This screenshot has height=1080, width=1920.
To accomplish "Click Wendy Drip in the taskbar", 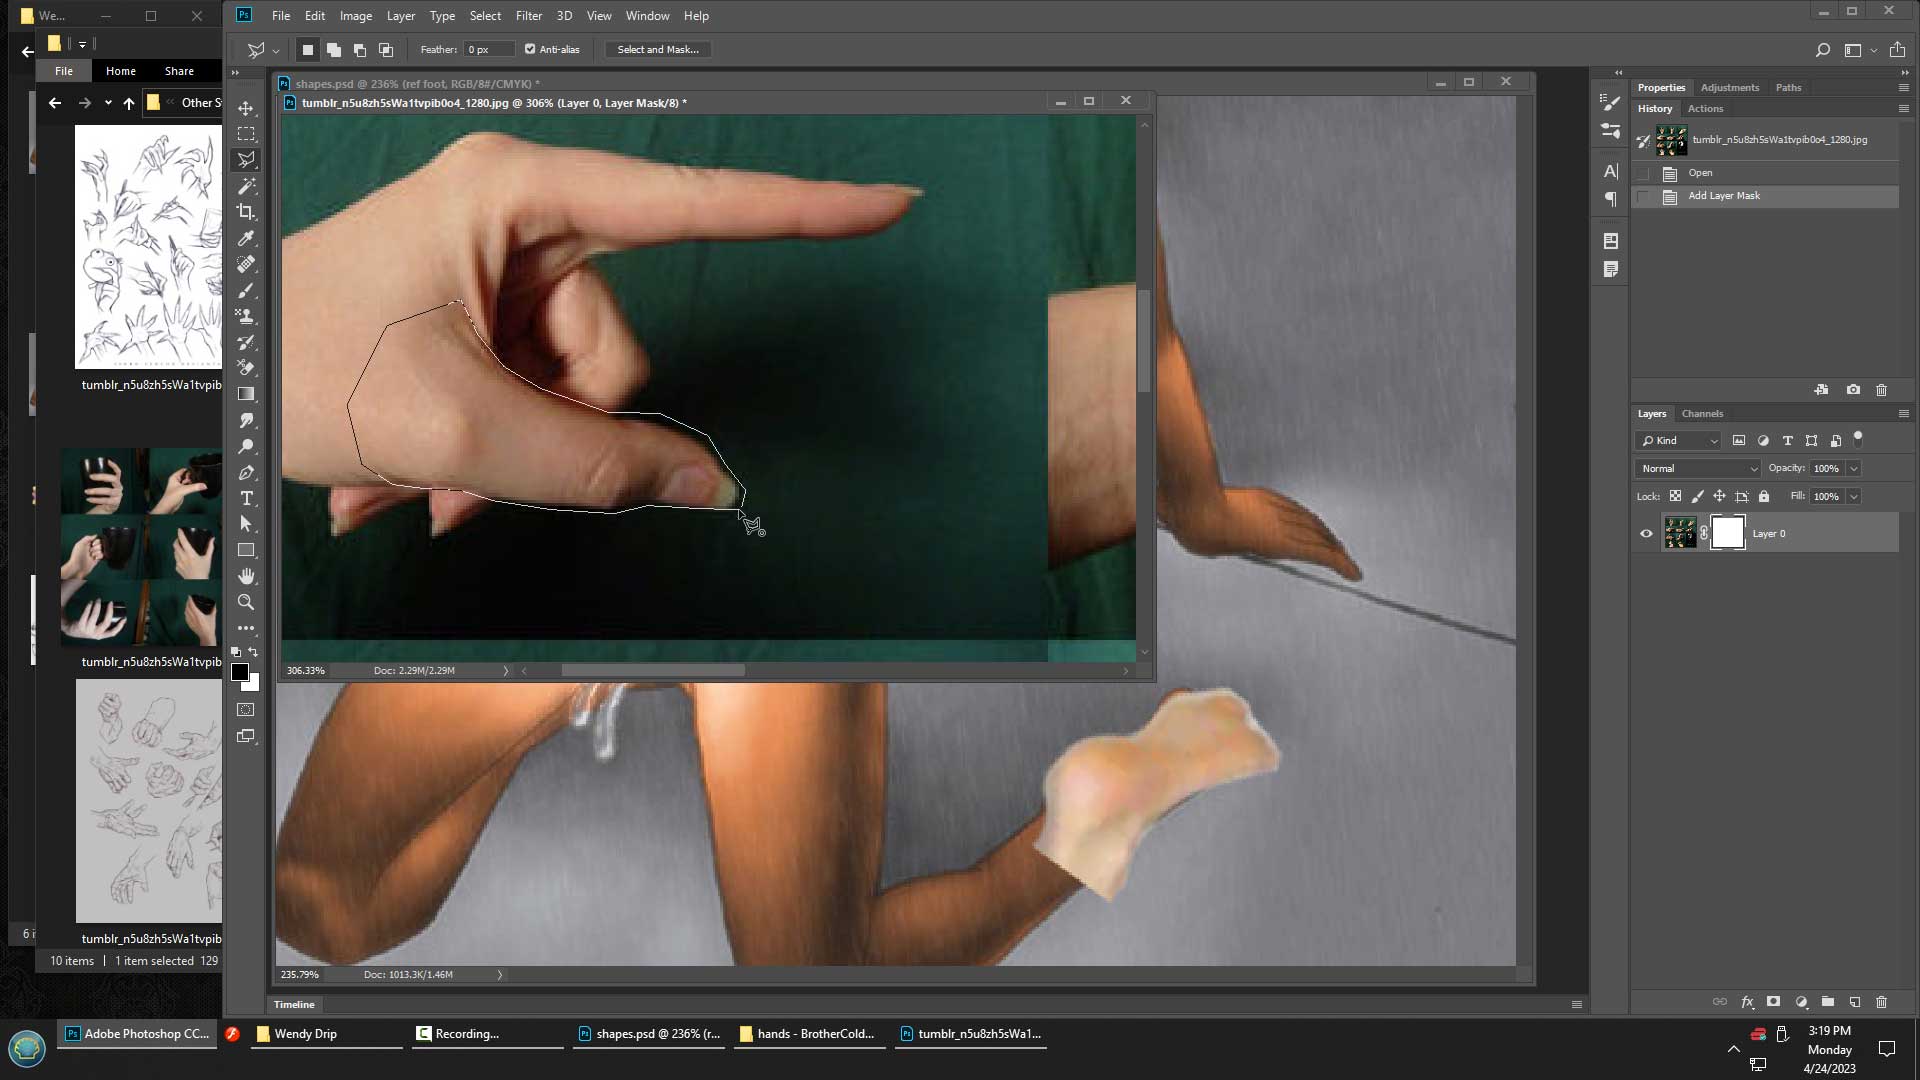I will 305,1034.
